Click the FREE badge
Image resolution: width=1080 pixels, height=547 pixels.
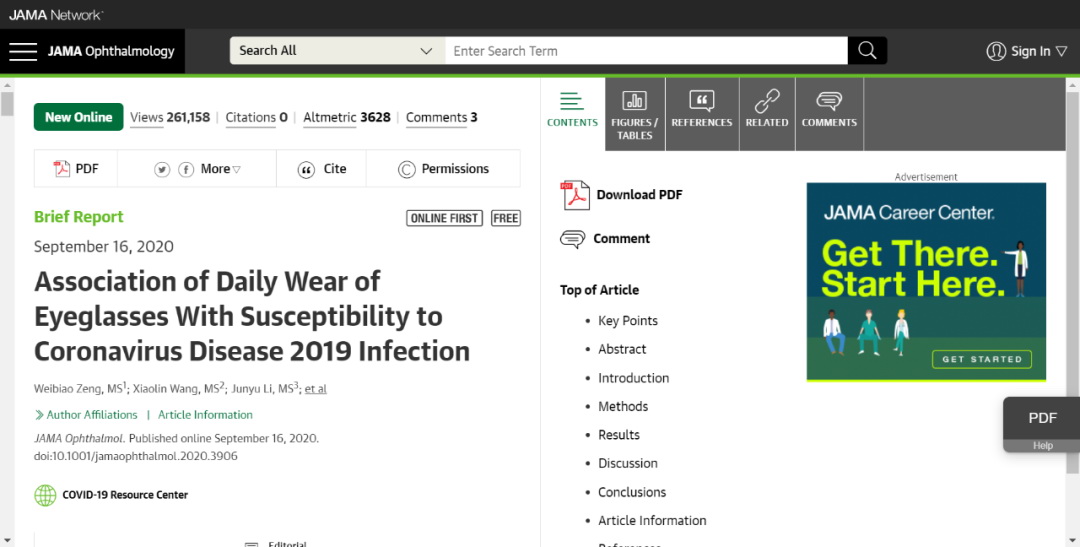coord(506,218)
